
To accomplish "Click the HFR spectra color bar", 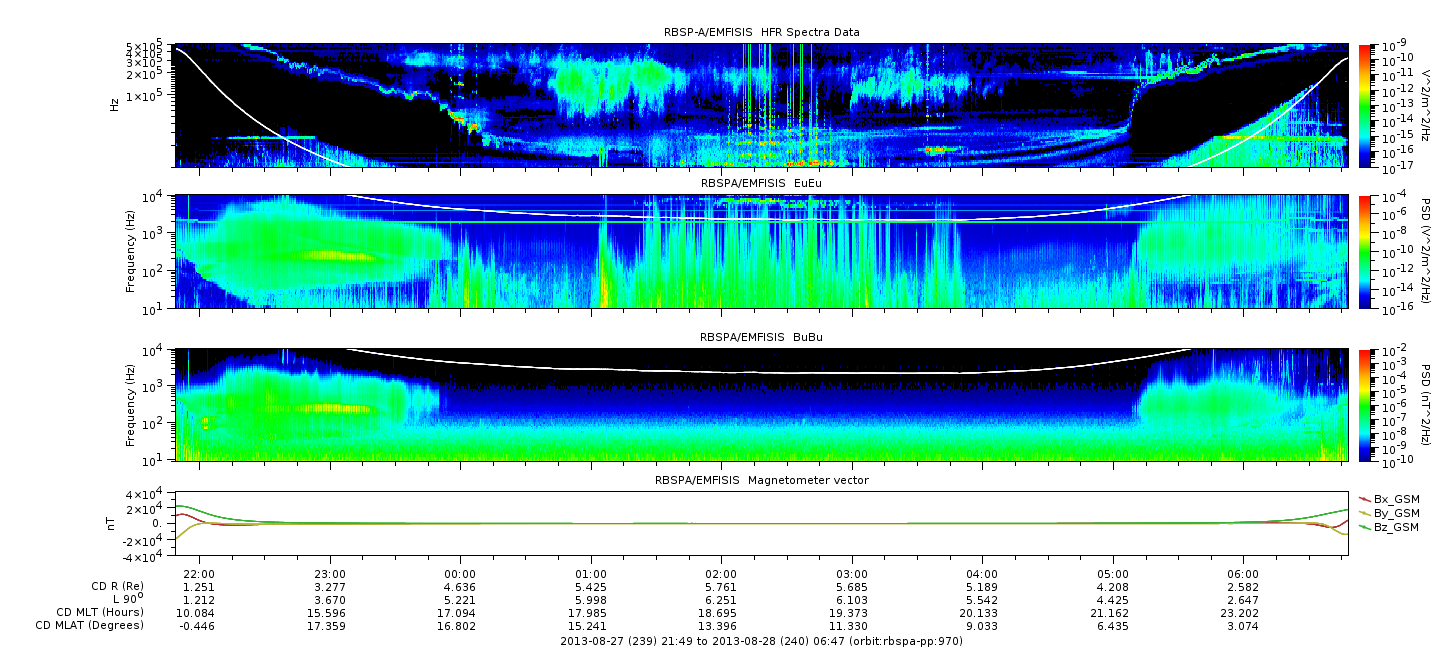I will 1364,105.
